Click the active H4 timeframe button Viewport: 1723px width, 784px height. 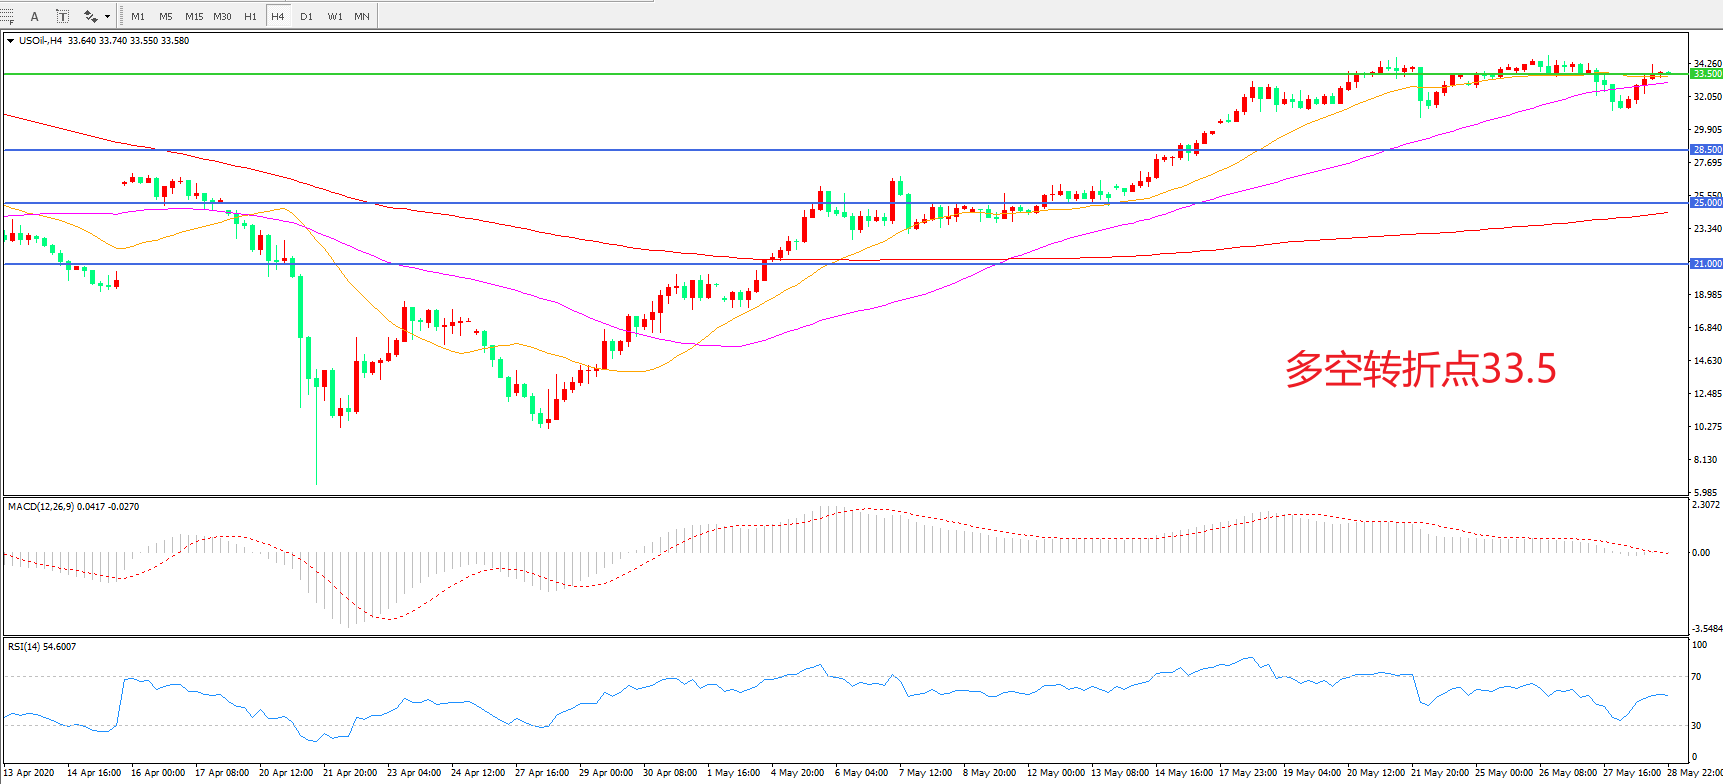tap(278, 16)
